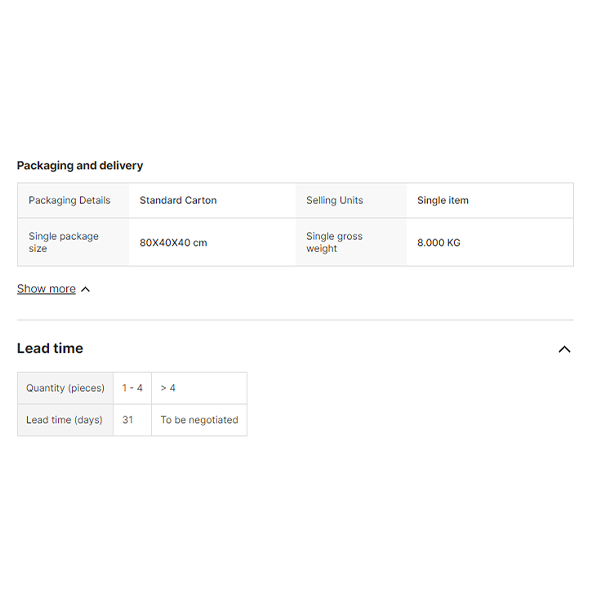Screen dimensions: 600x600
Task: Click the up chevron beside Show more
Action: pos(85,289)
